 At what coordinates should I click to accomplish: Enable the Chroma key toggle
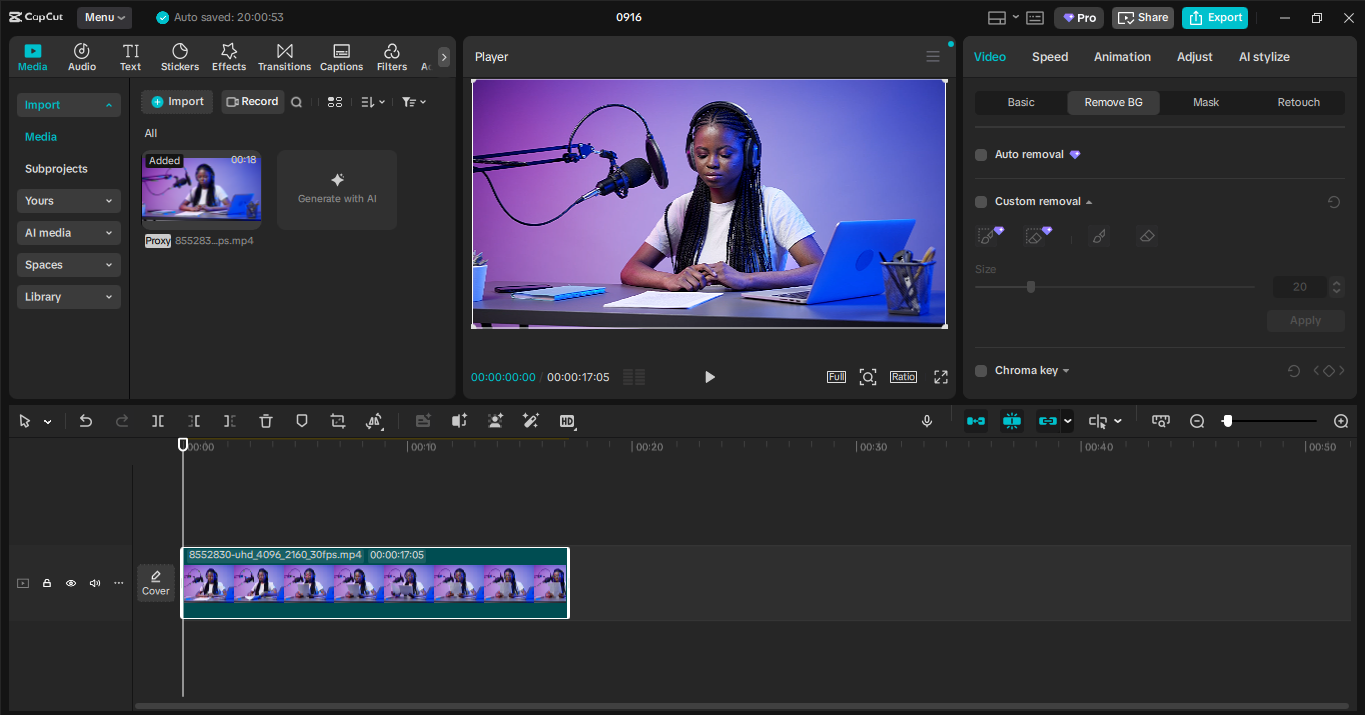[981, 370]
